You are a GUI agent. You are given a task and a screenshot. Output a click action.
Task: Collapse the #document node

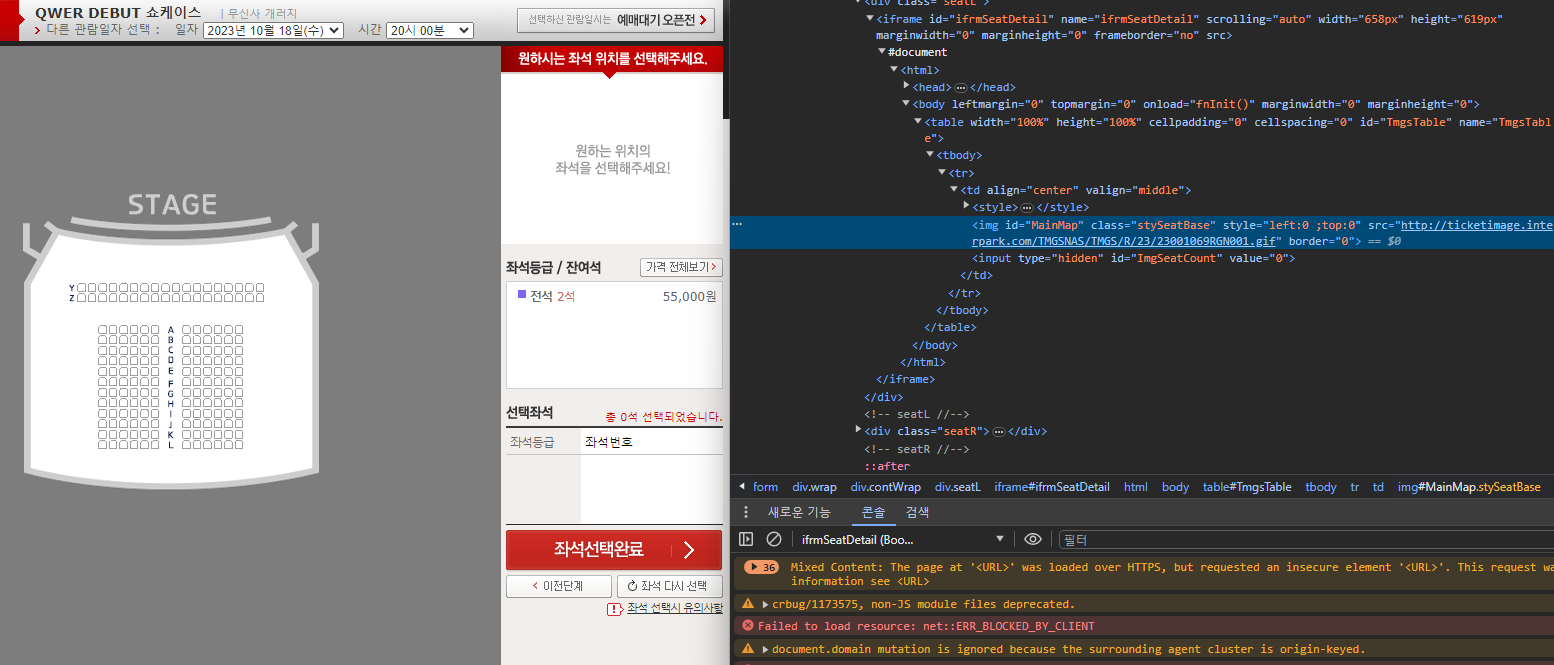pos(882,52)
